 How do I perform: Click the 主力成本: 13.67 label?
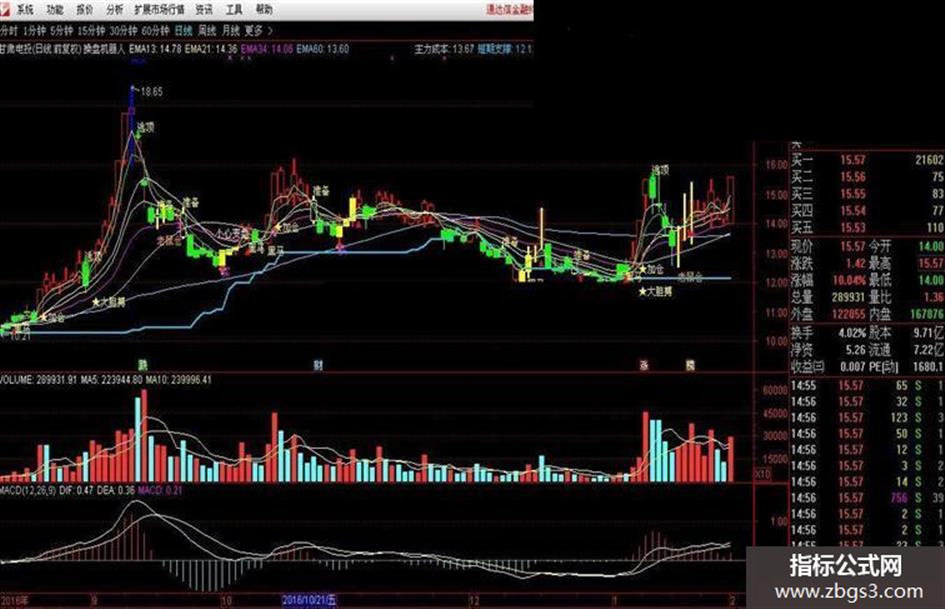[444, 49]
